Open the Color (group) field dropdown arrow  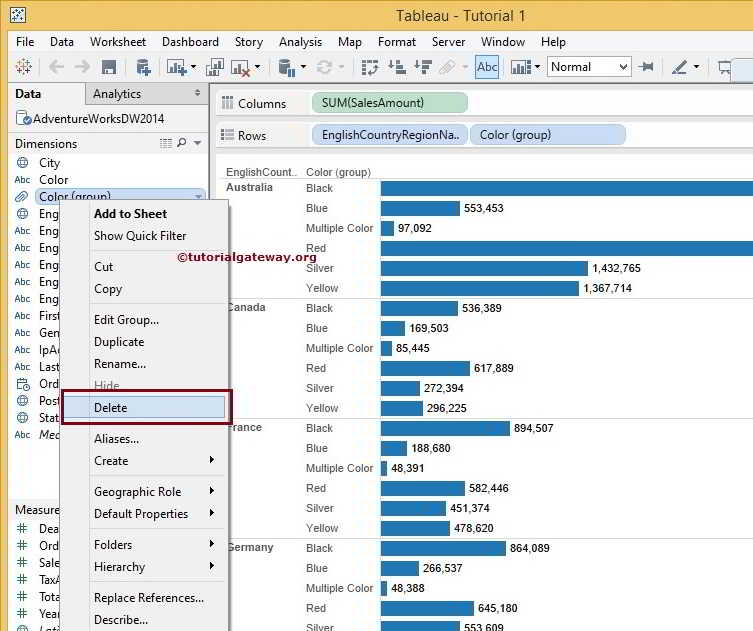point(198,196)
